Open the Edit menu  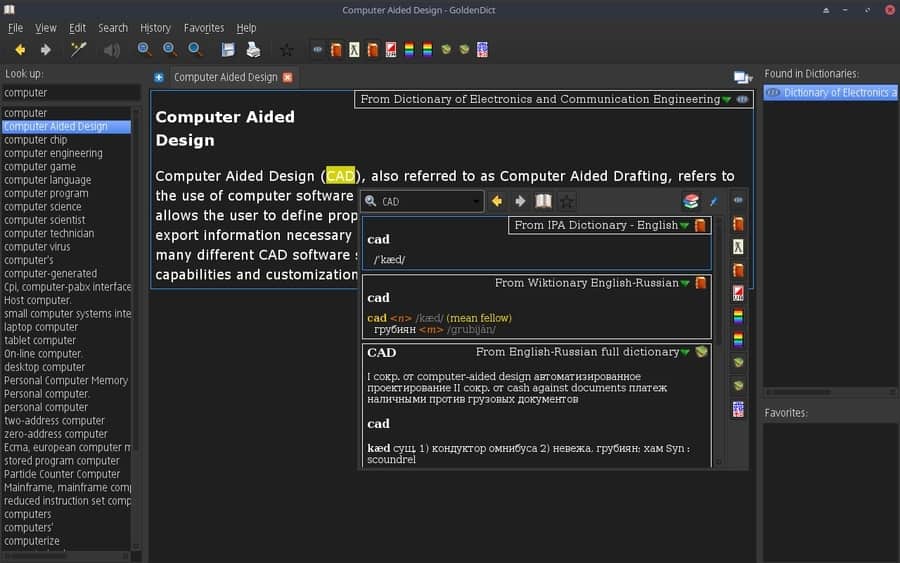coord(77,28)
